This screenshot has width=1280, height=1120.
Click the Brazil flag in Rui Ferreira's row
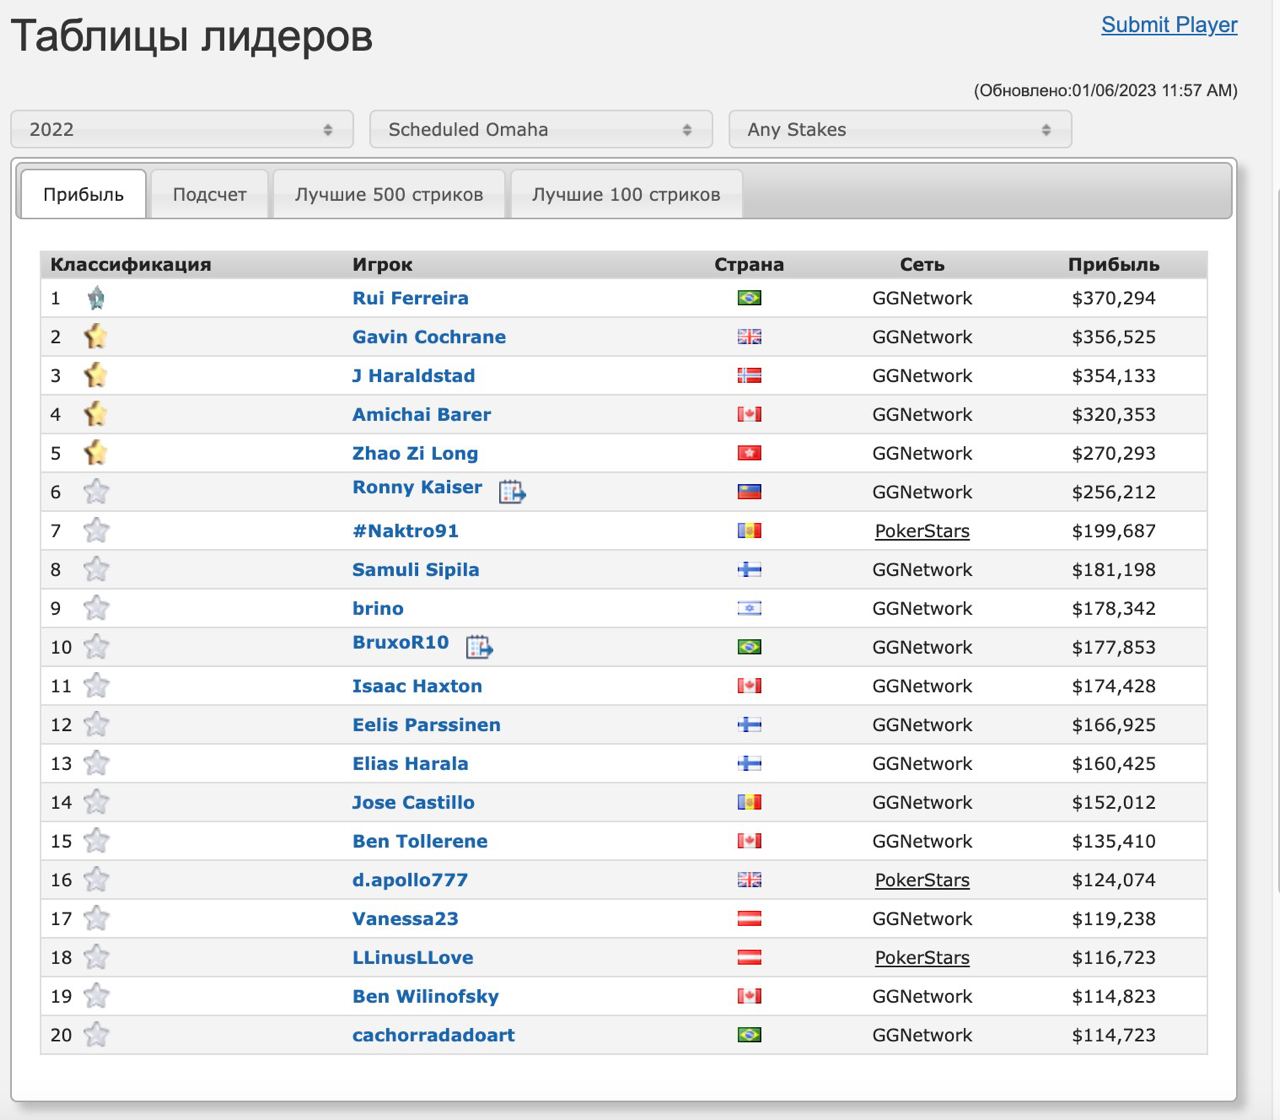[749, 298]
